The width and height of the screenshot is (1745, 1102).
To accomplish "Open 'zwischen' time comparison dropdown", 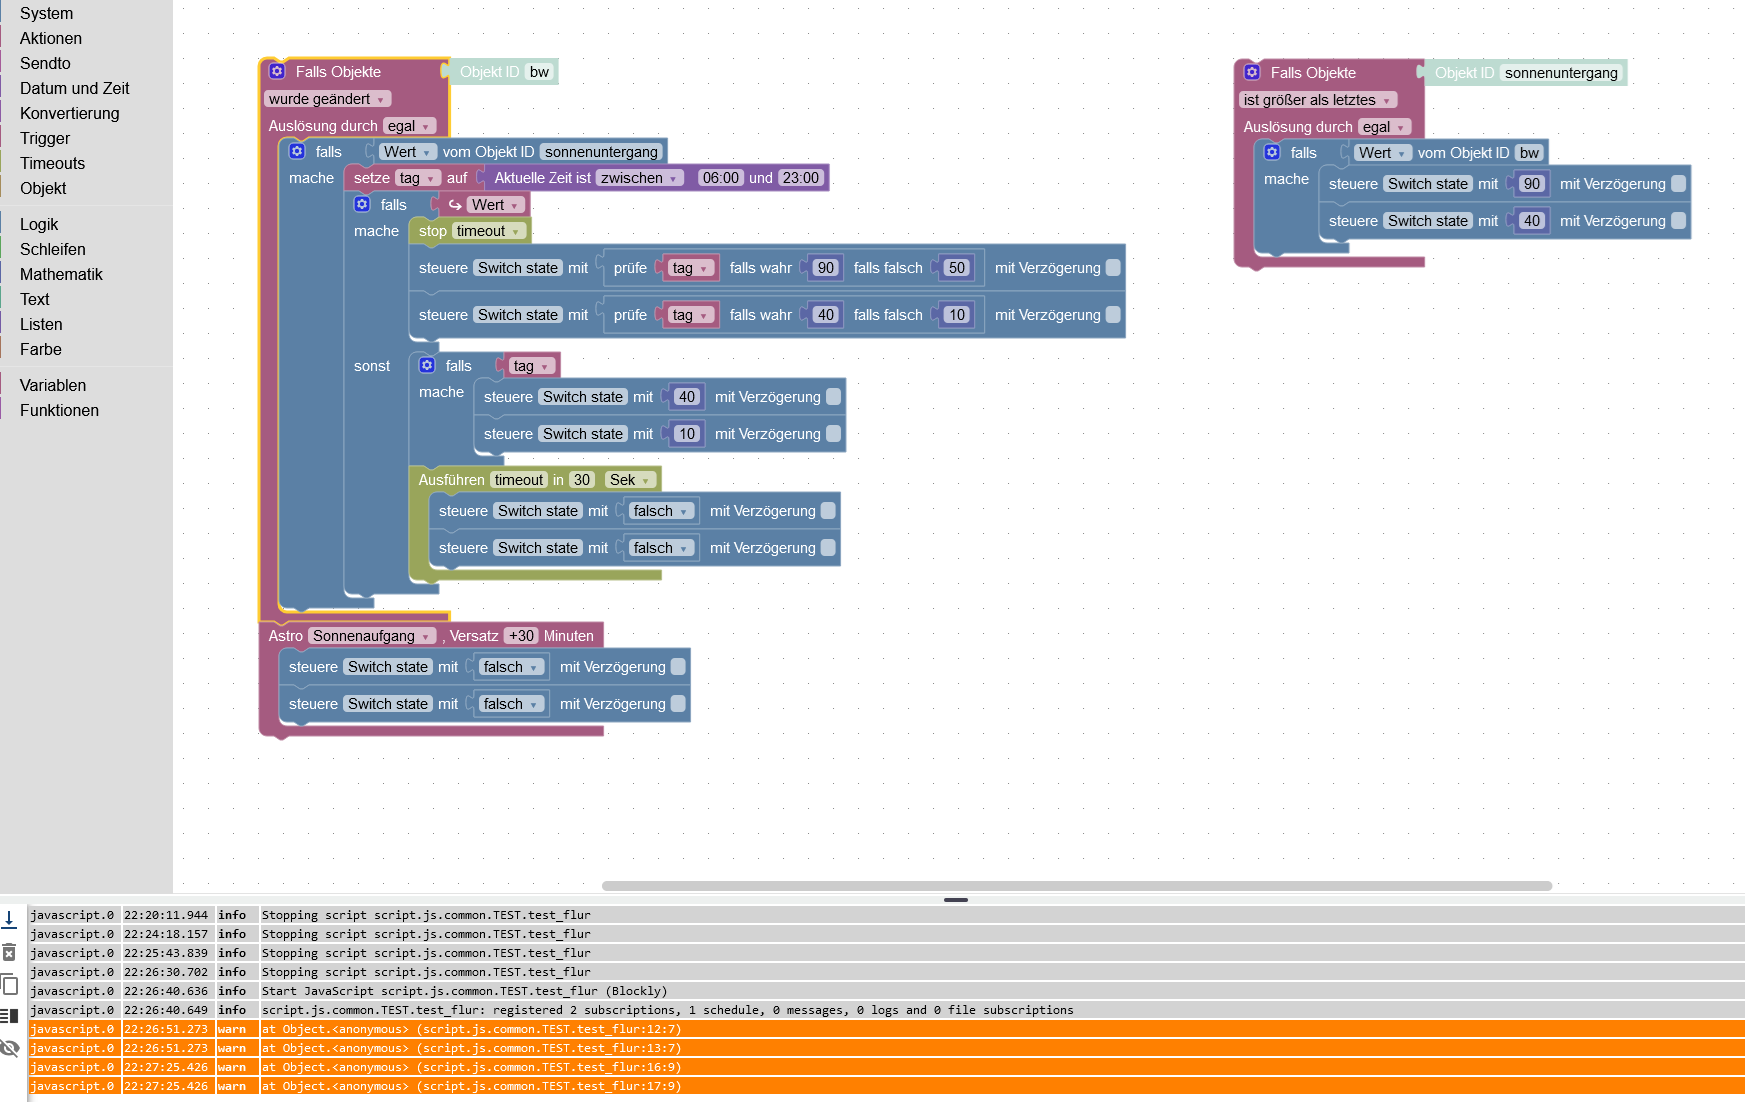I will pyautogui.click(x=640, y=178).
